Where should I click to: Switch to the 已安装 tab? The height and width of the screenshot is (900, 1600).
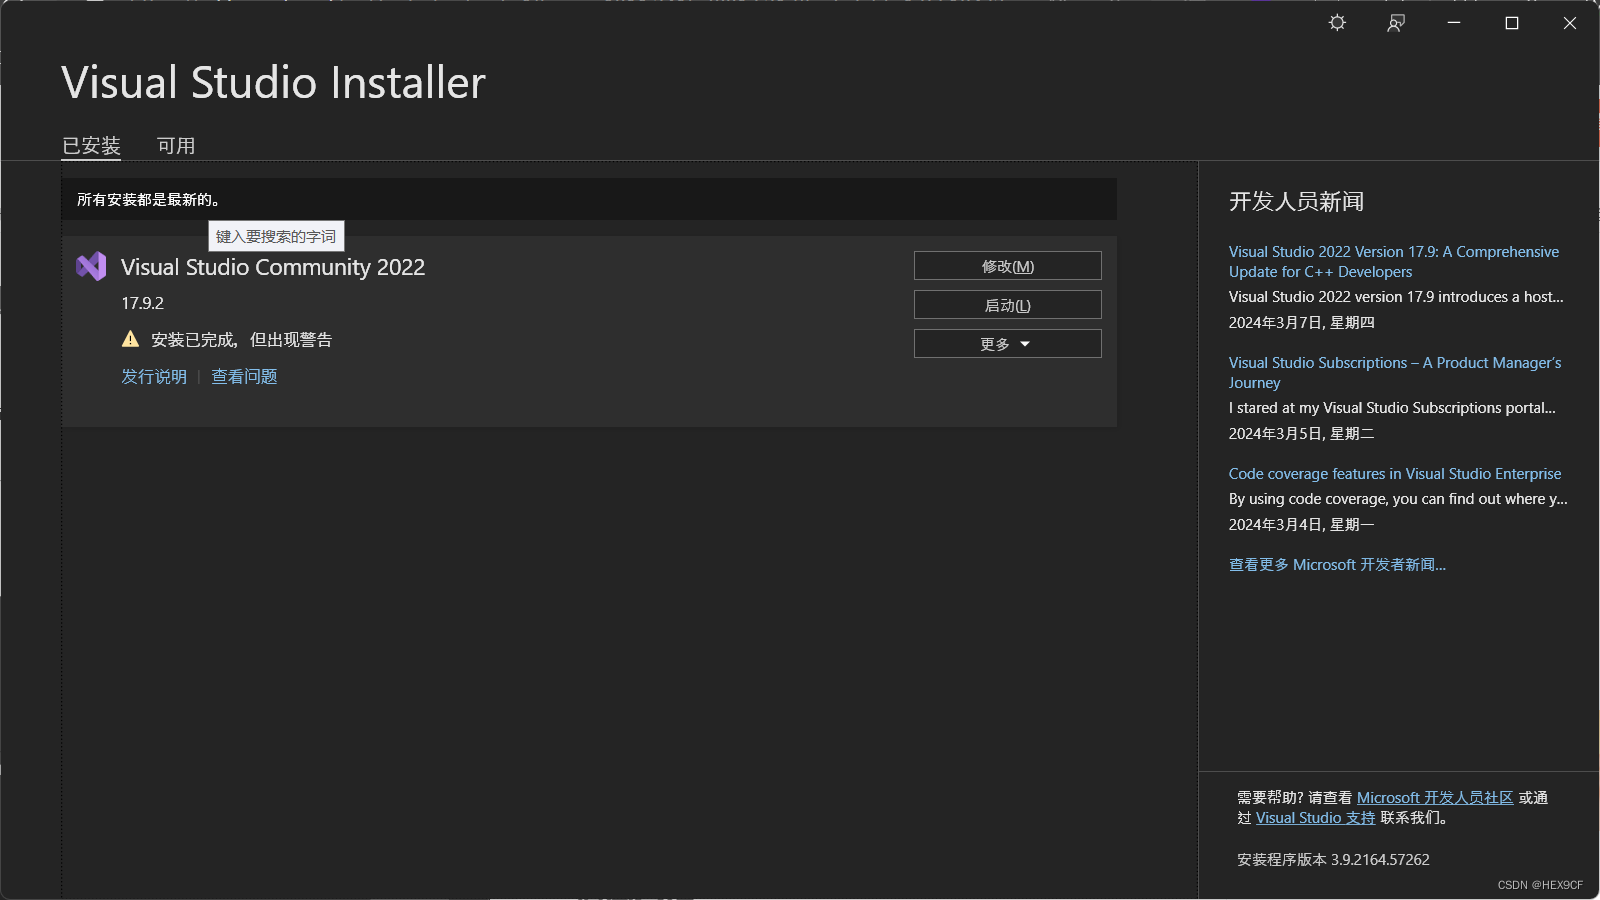point(91,146)
